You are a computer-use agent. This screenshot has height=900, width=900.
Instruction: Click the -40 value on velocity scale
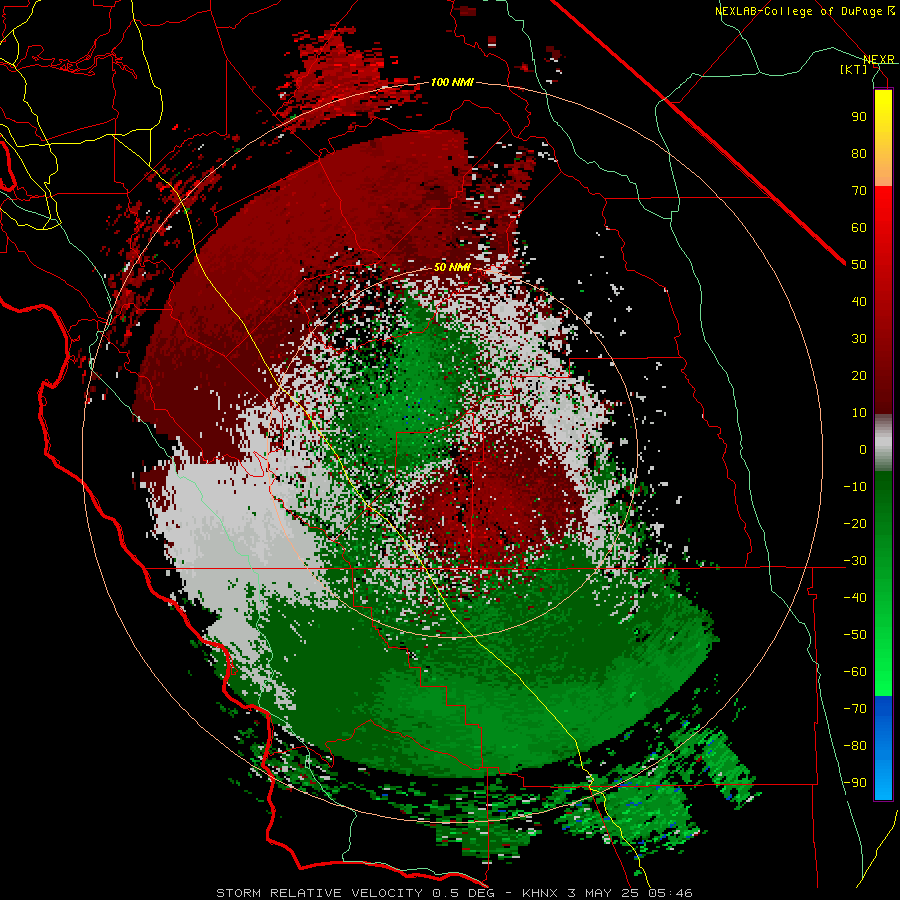click(855, 598)
